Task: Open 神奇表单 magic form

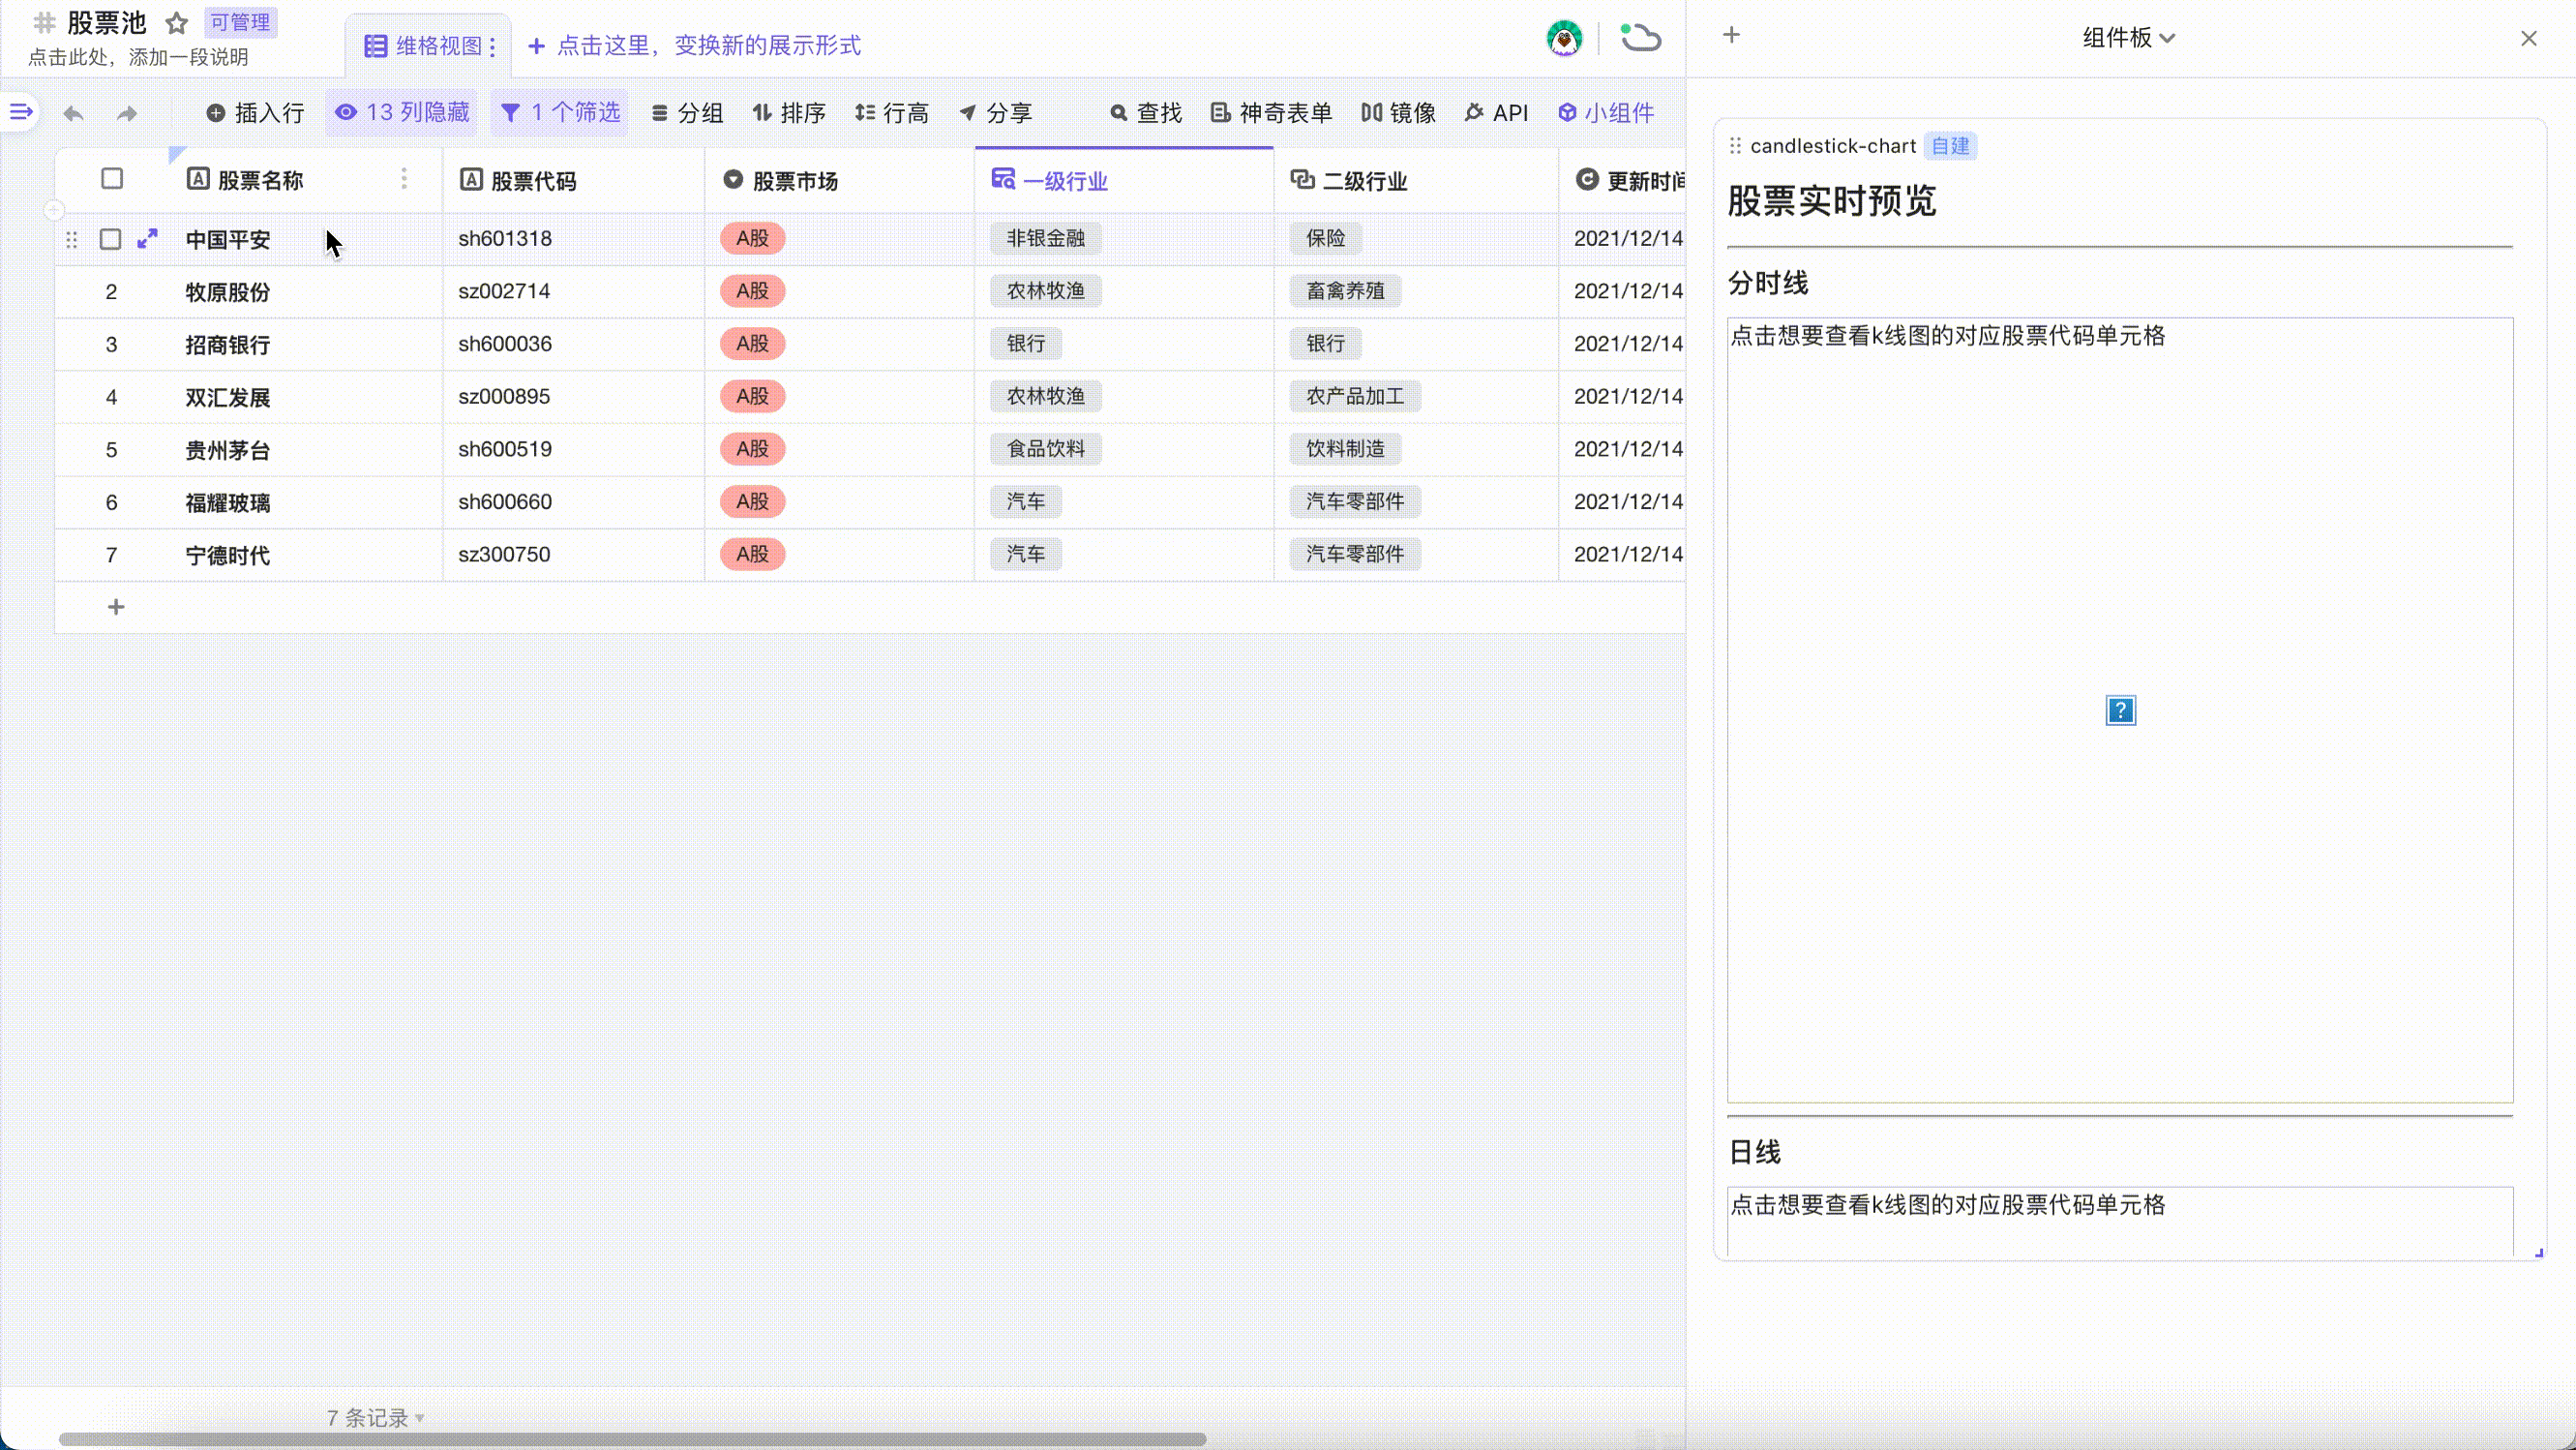Action: pos(1269,113)
